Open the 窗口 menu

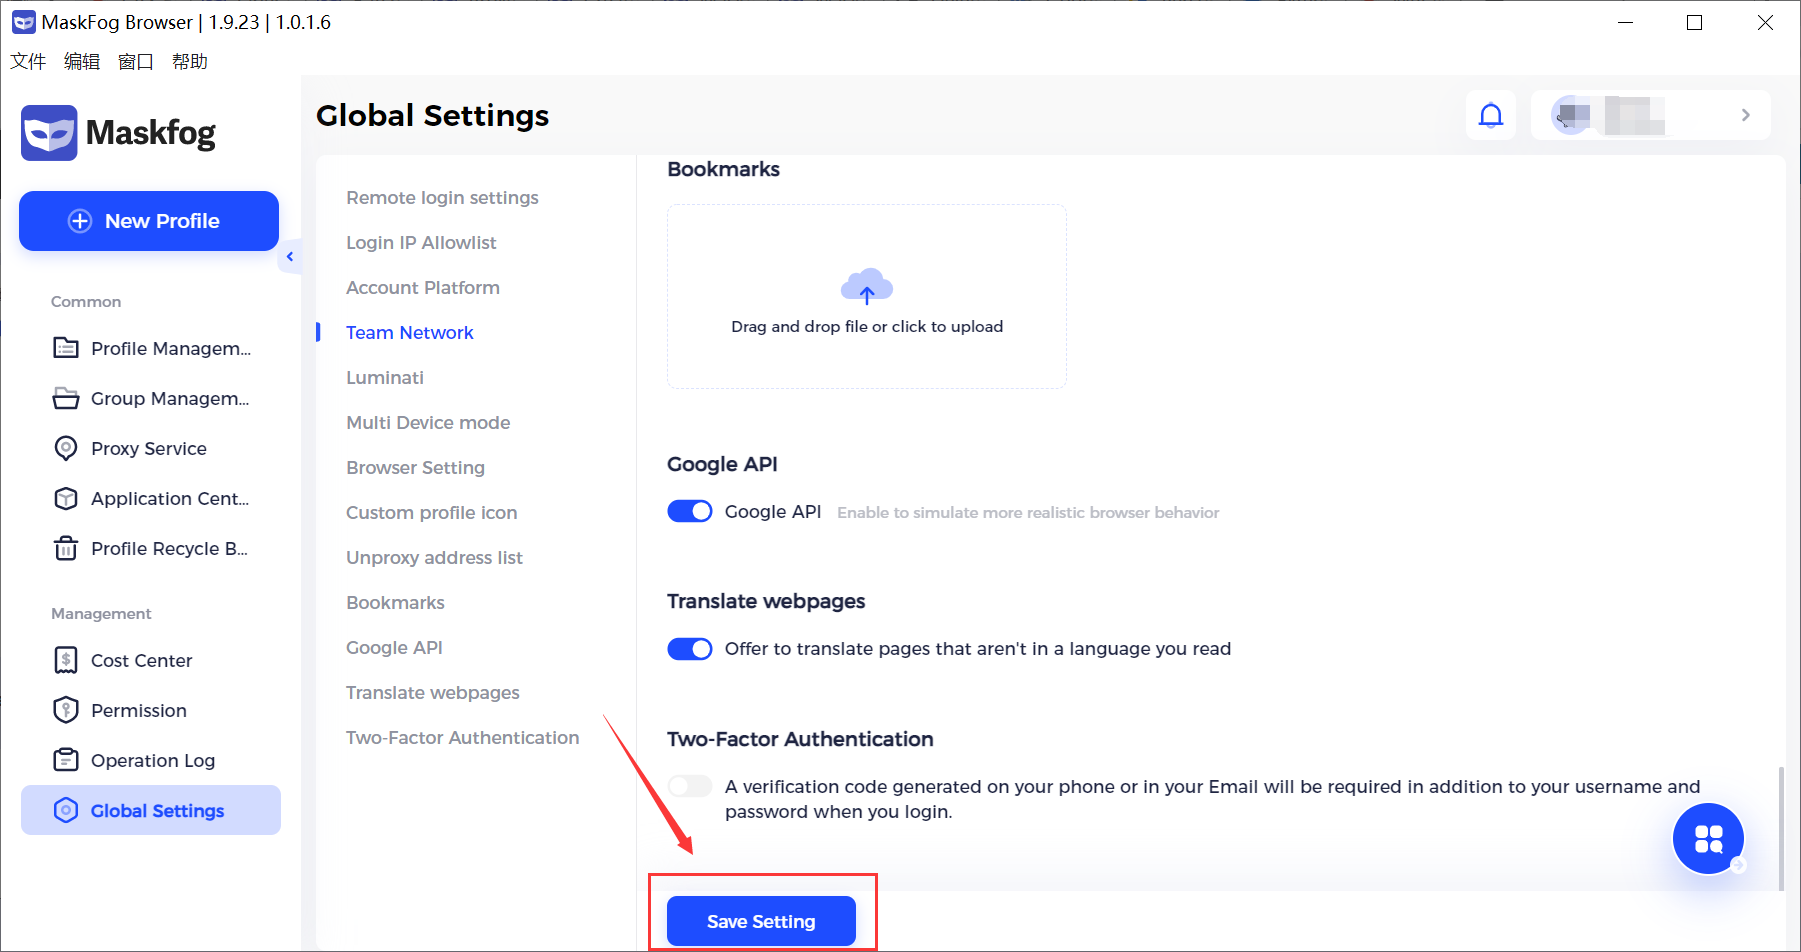(x=136, y=62)
